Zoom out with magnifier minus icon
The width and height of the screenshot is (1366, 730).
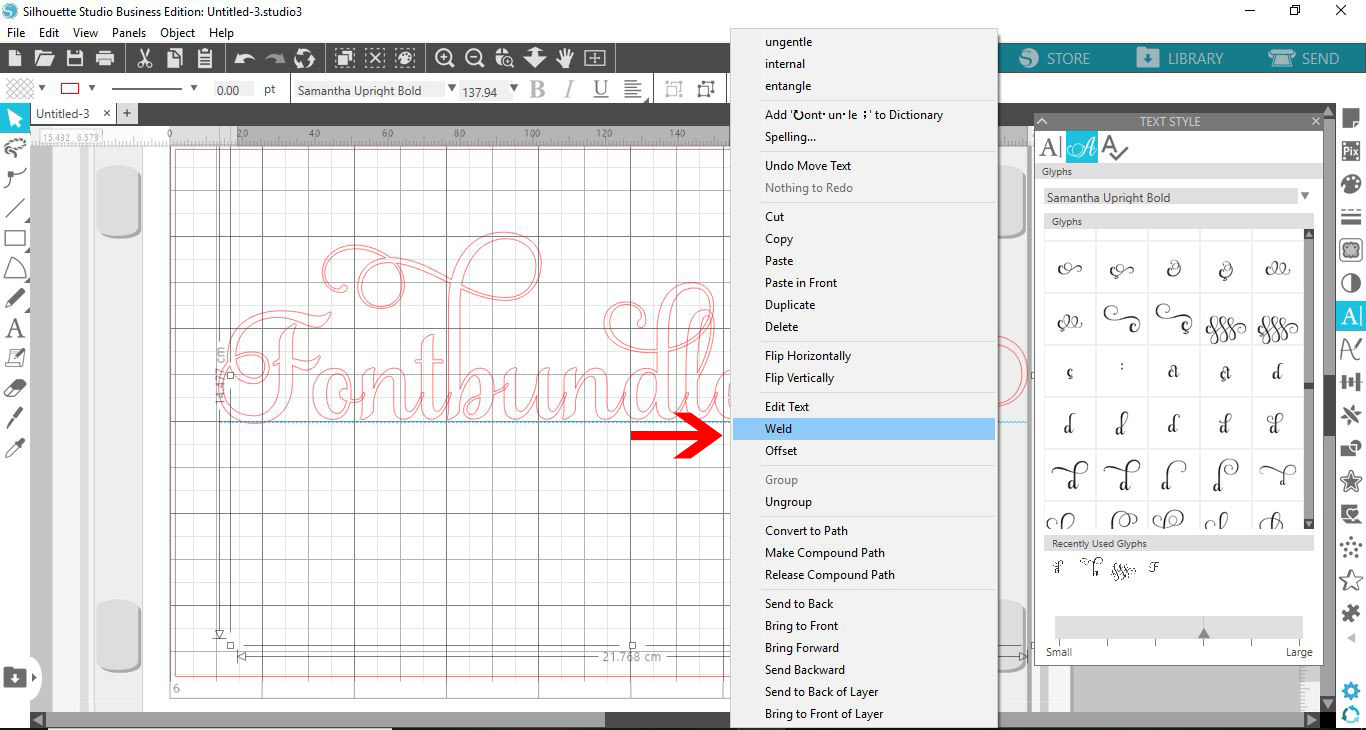(x=475, y=58)
